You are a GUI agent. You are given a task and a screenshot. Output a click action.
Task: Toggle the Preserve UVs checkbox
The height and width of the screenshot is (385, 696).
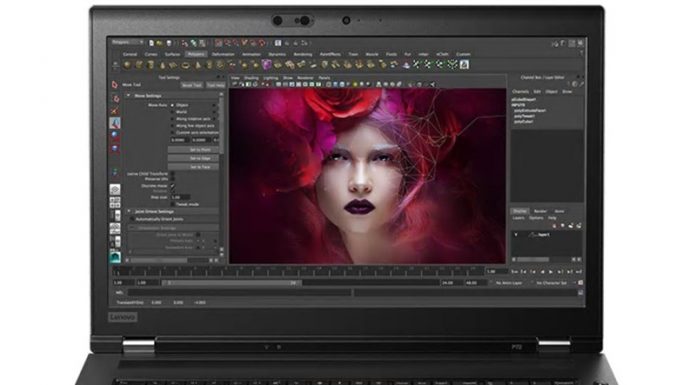point(173,179)
